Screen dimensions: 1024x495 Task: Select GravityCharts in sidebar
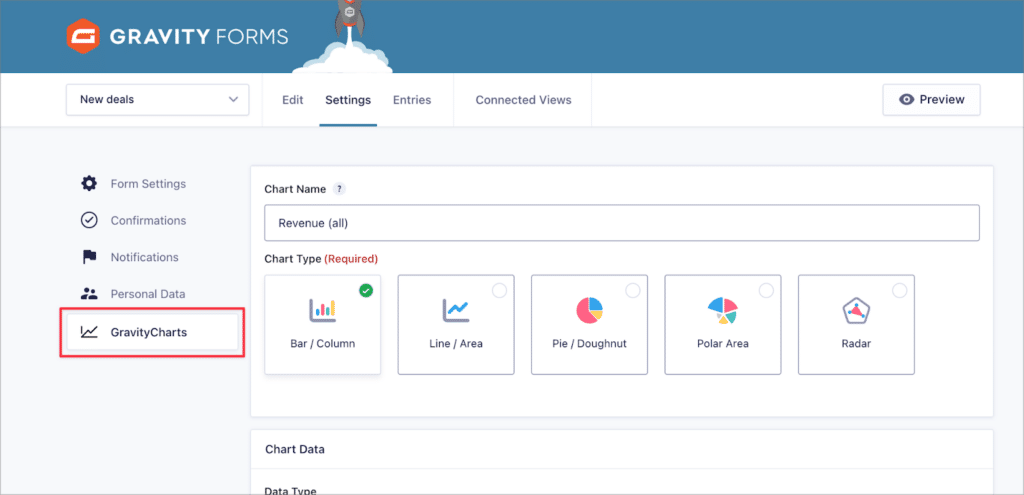coord(152,332)
